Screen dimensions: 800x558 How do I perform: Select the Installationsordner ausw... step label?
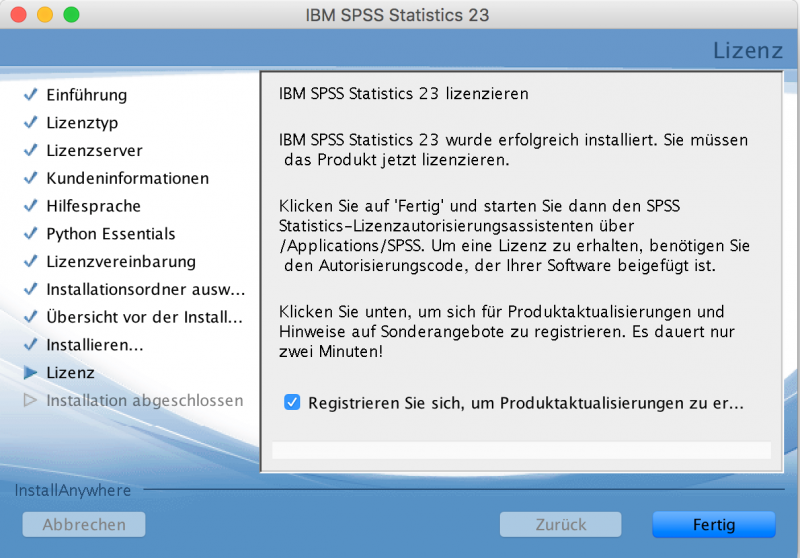146,289
